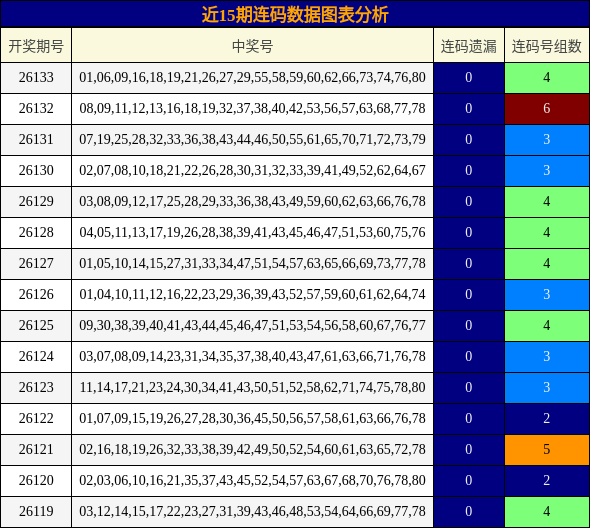Click issue number 26121
The width and height of the screenshot is (590, 528).
pyautogui.click(x=36, y=449)
